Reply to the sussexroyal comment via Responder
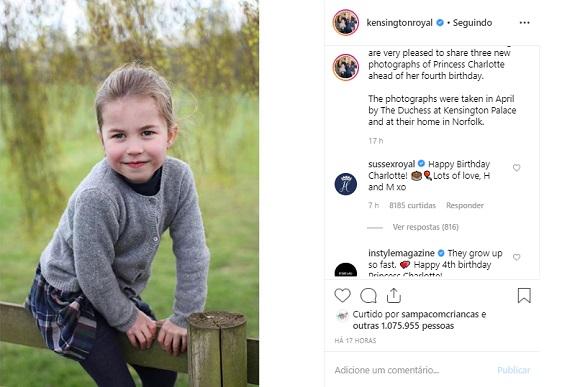 coord(465,205)
